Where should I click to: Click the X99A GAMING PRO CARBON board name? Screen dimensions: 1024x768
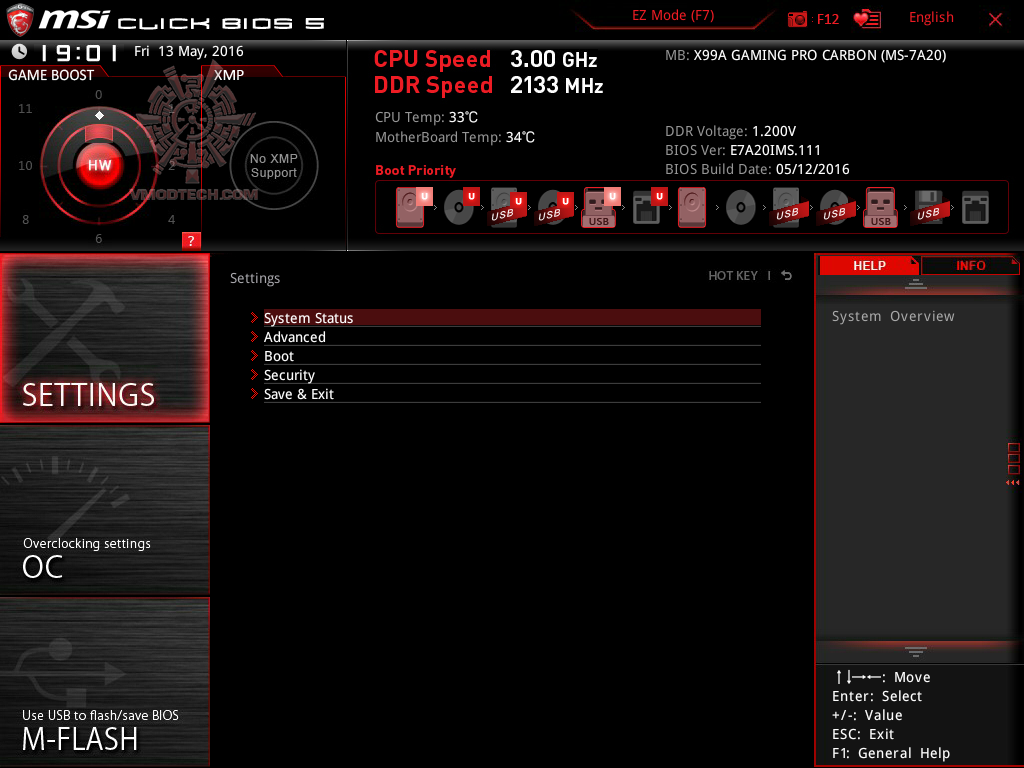tap(820, 55)
